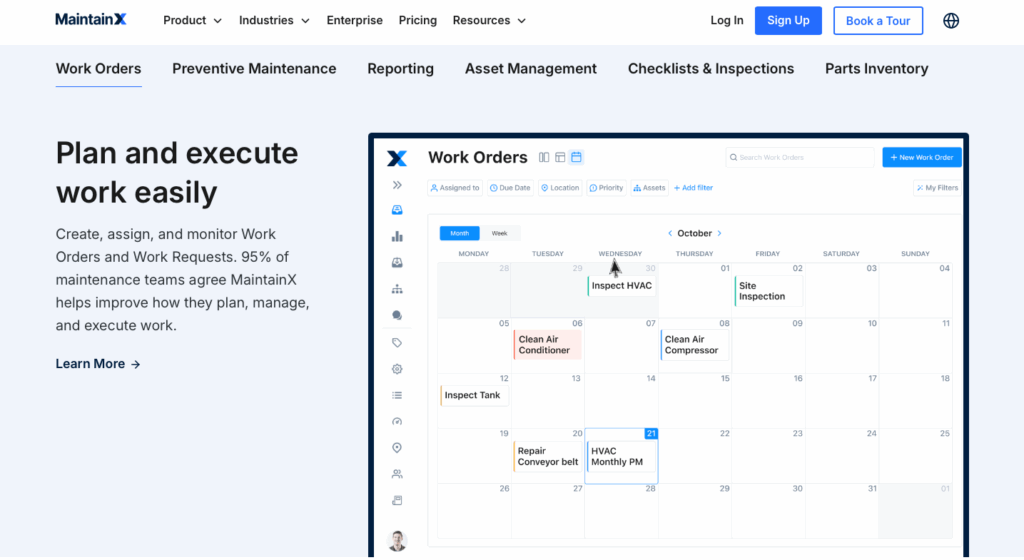Open the Inspect HVAC work order
The image size is (1024, 560).
point(622,286)
